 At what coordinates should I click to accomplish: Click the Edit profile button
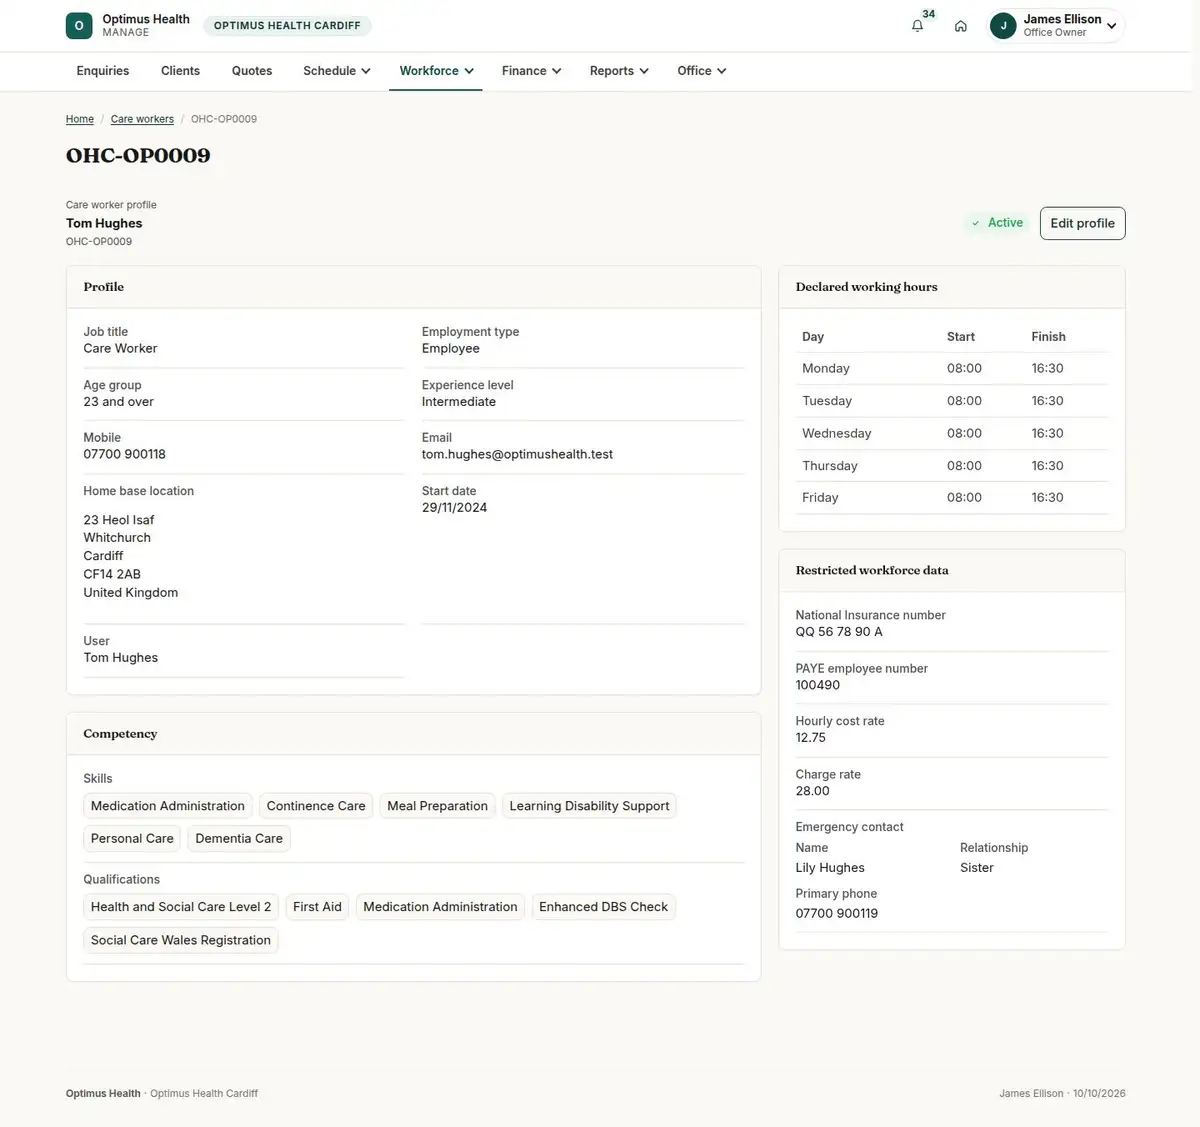(1082, 223)
